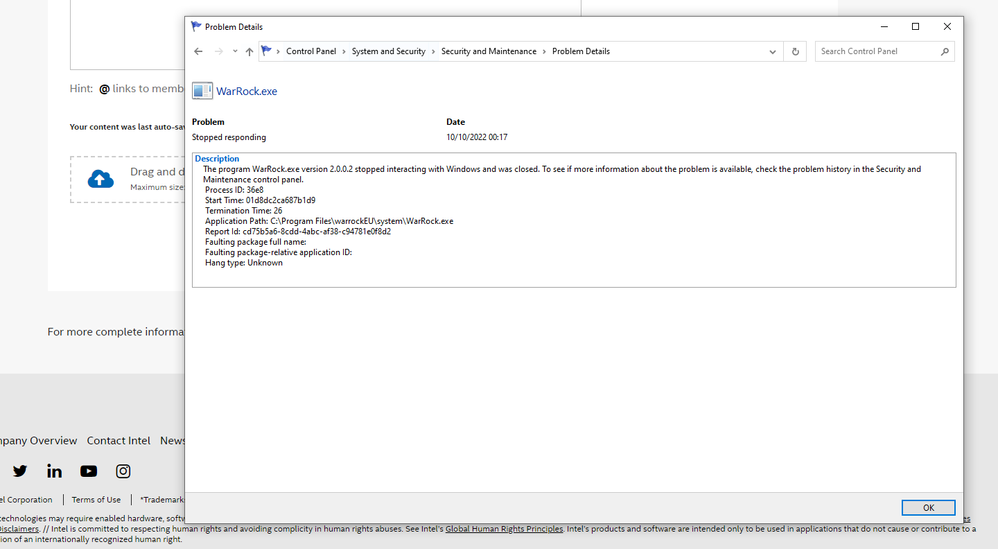998x549 pixels.
Task: Open Intel YouTube icon in footer
Action: (88, 471)
